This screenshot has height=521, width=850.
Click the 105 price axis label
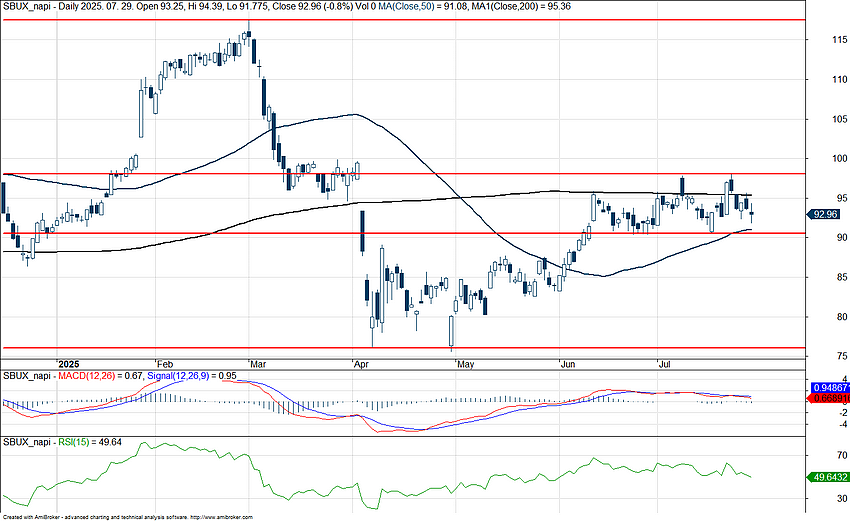point(840,119)
